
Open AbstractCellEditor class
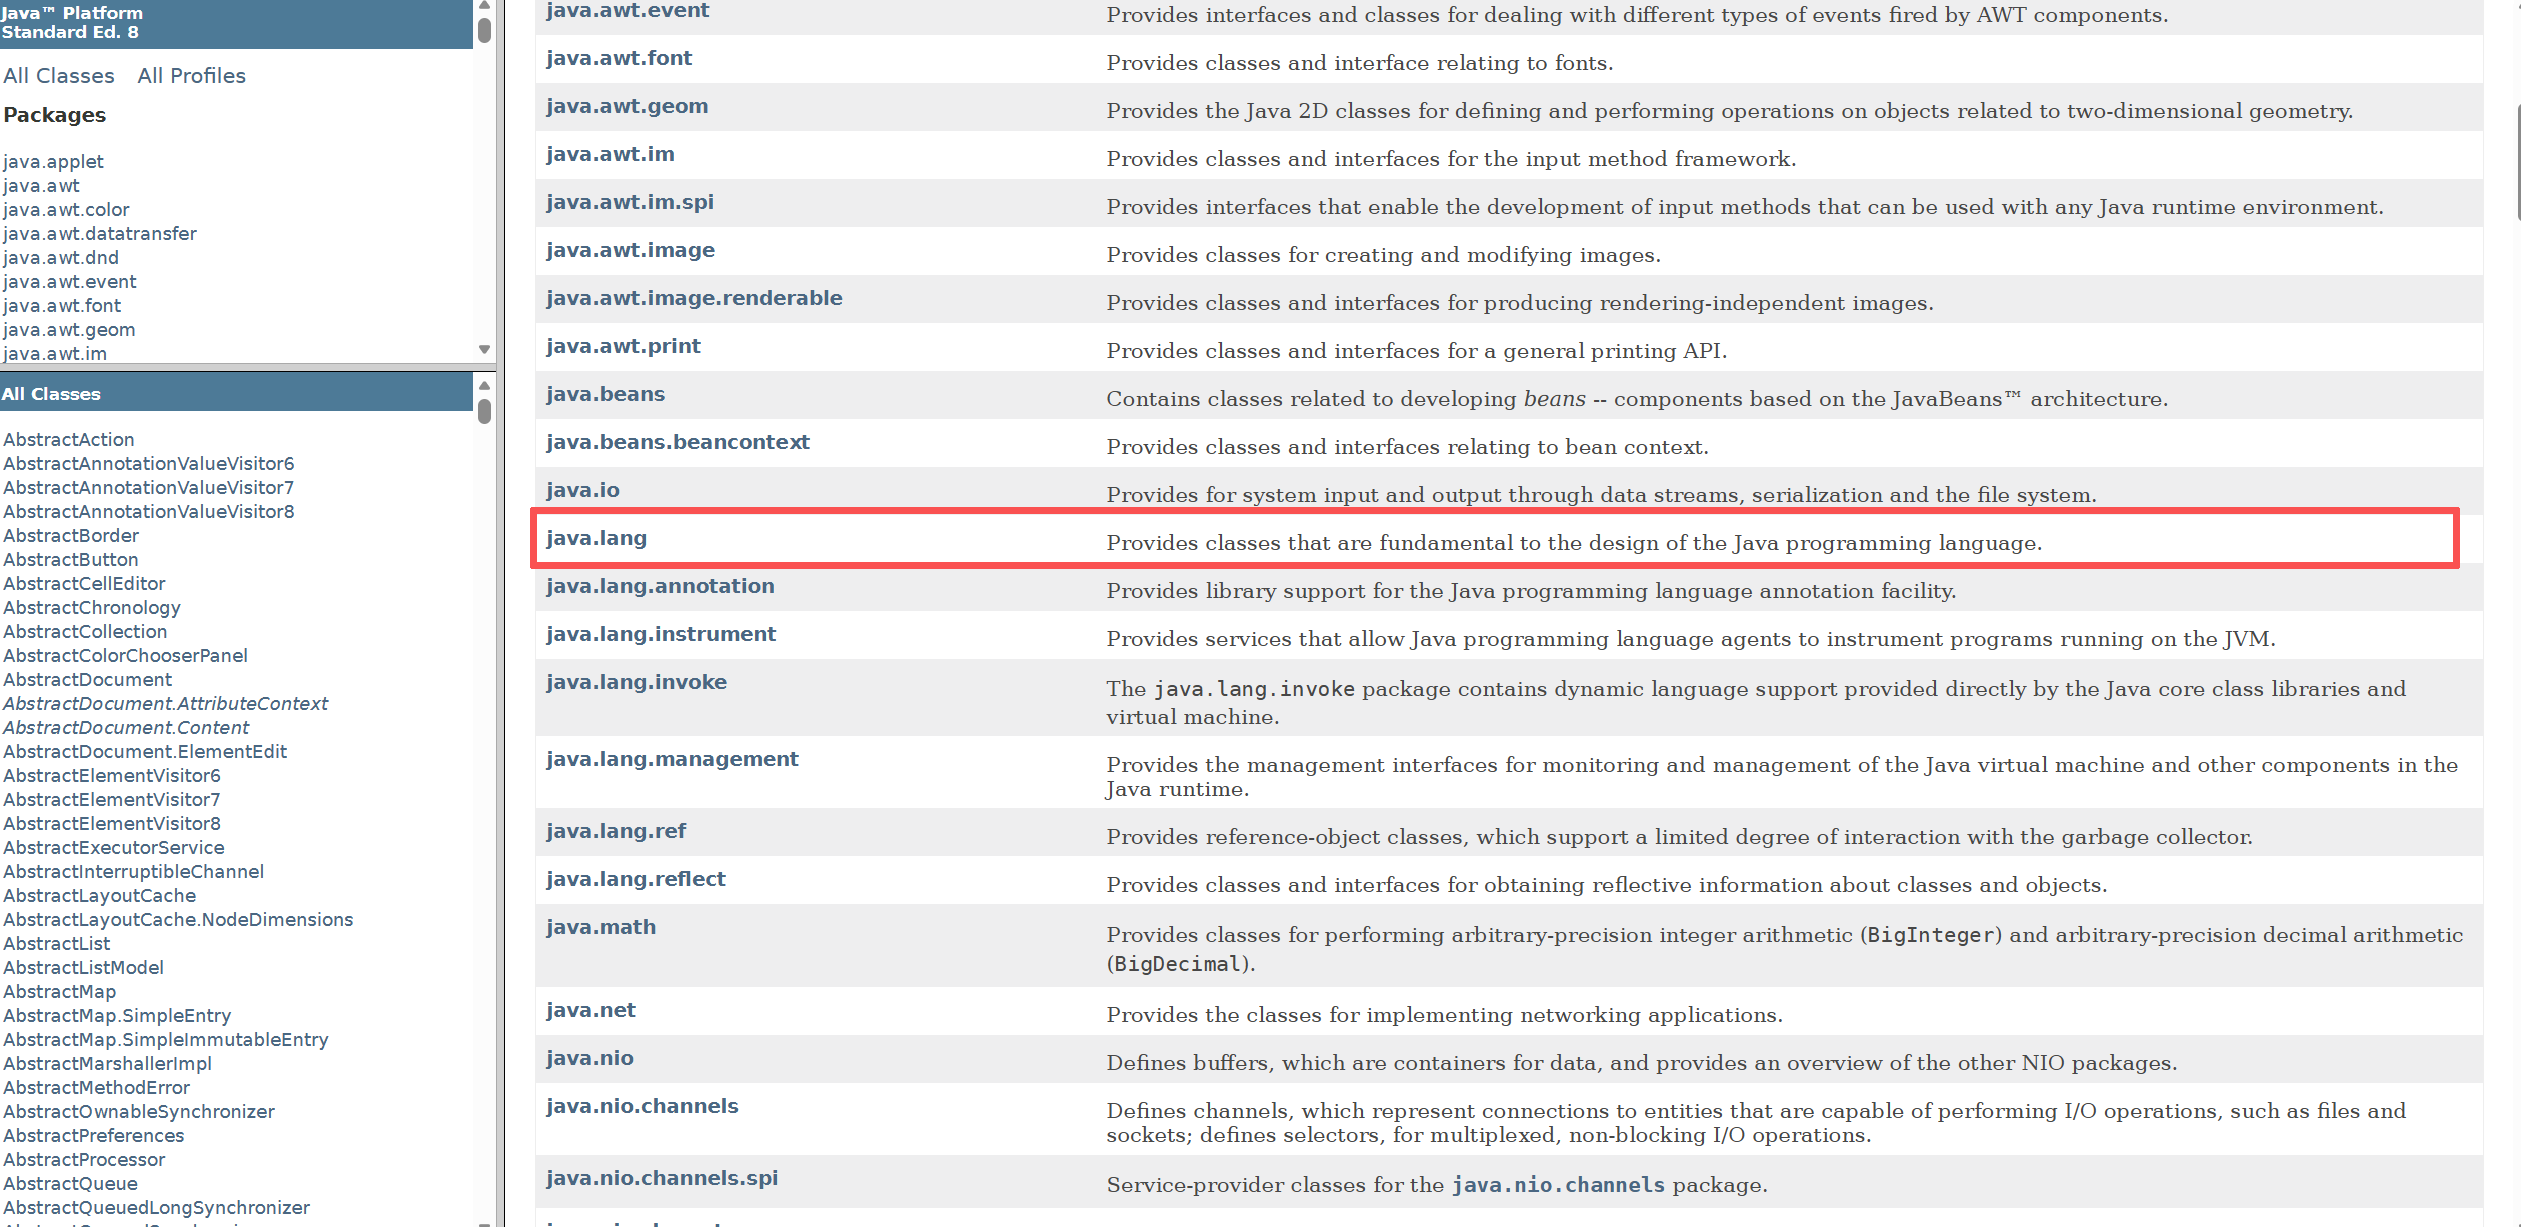(84, 584)
